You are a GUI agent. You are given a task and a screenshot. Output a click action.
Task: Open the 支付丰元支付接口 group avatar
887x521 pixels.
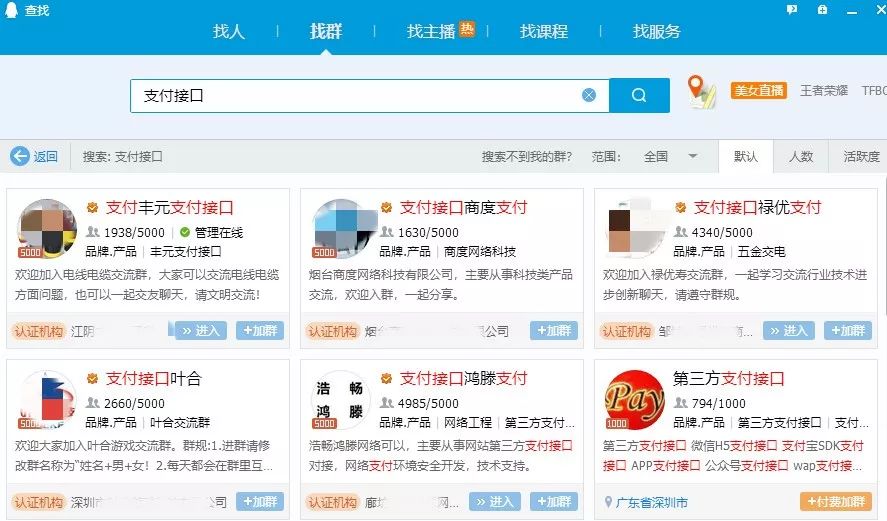(48, 228)
